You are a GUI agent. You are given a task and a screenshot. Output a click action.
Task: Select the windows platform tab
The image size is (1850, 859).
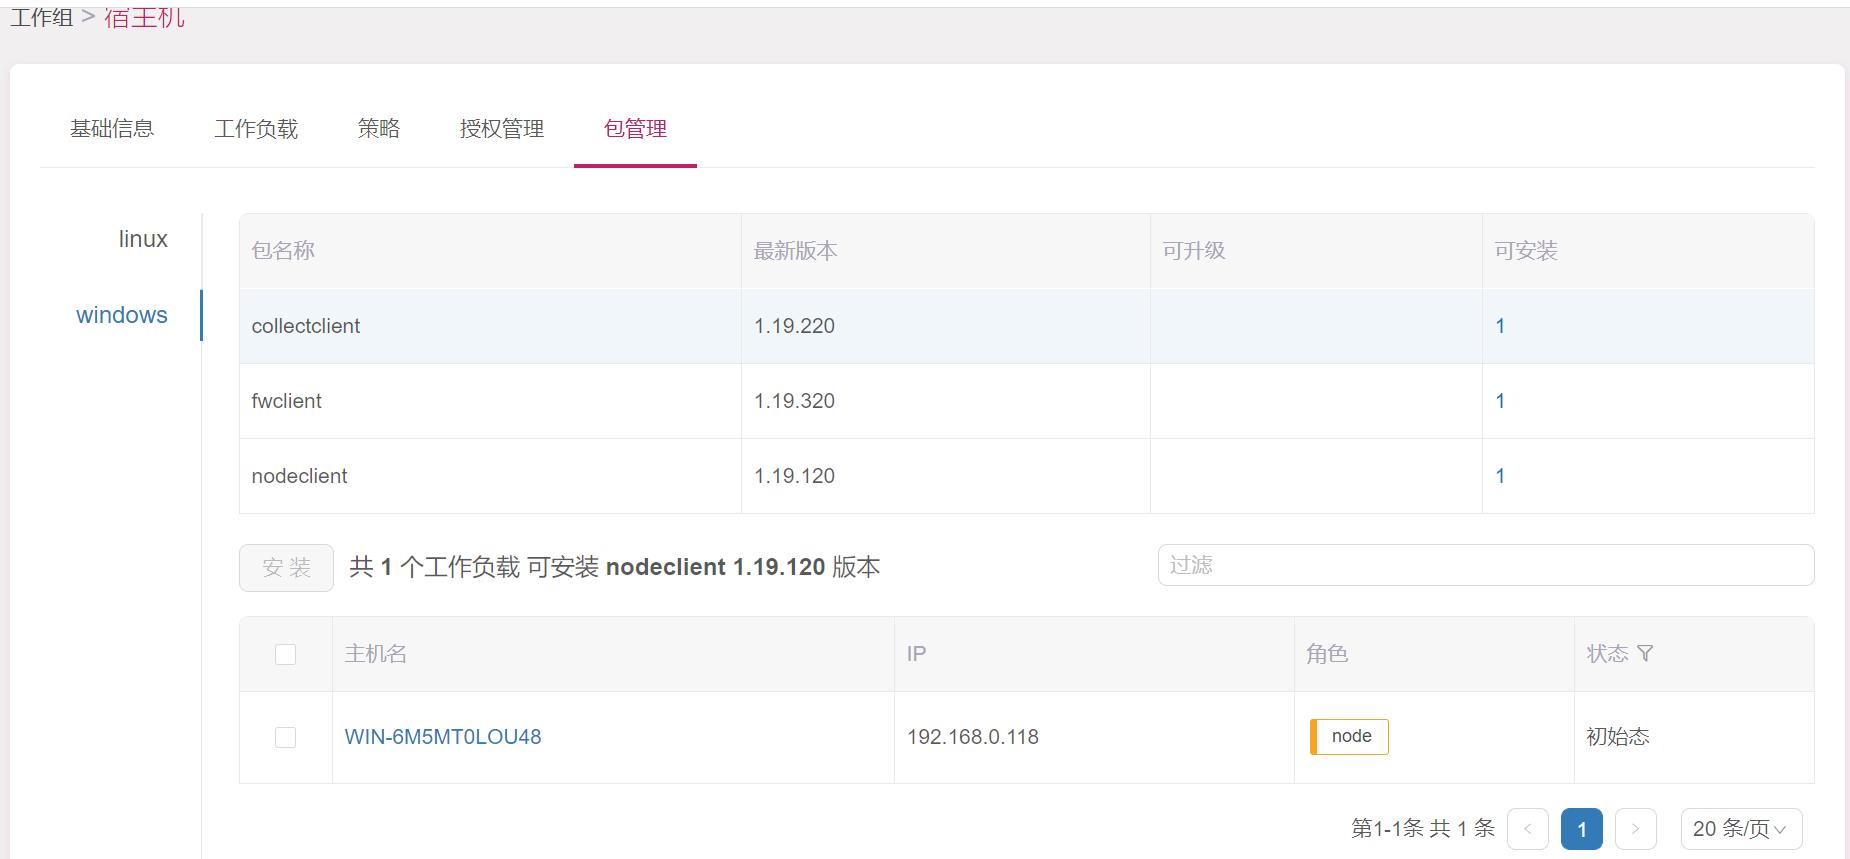click(x=122, y=315)
